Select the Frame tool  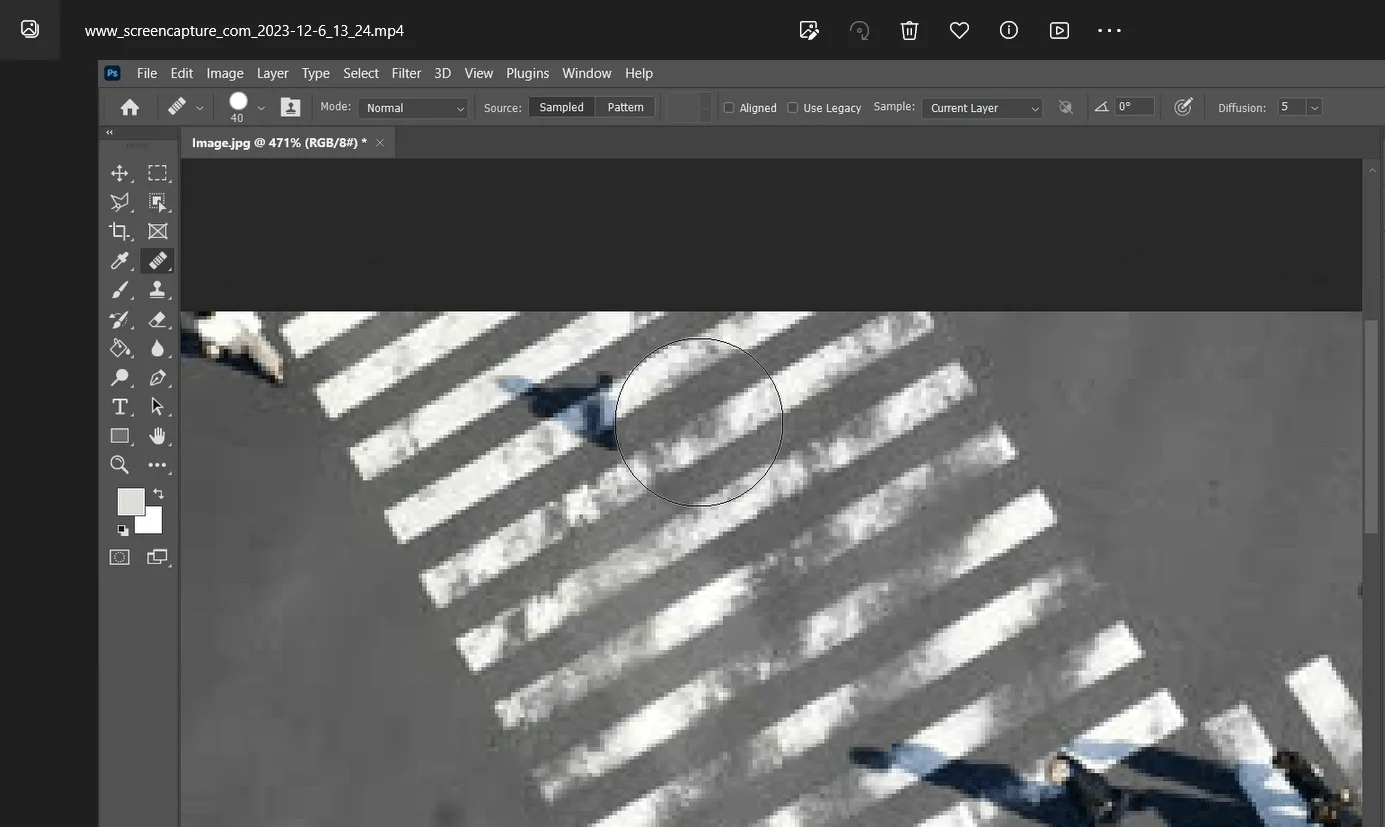pyautogui.click(x=158, y=231)
